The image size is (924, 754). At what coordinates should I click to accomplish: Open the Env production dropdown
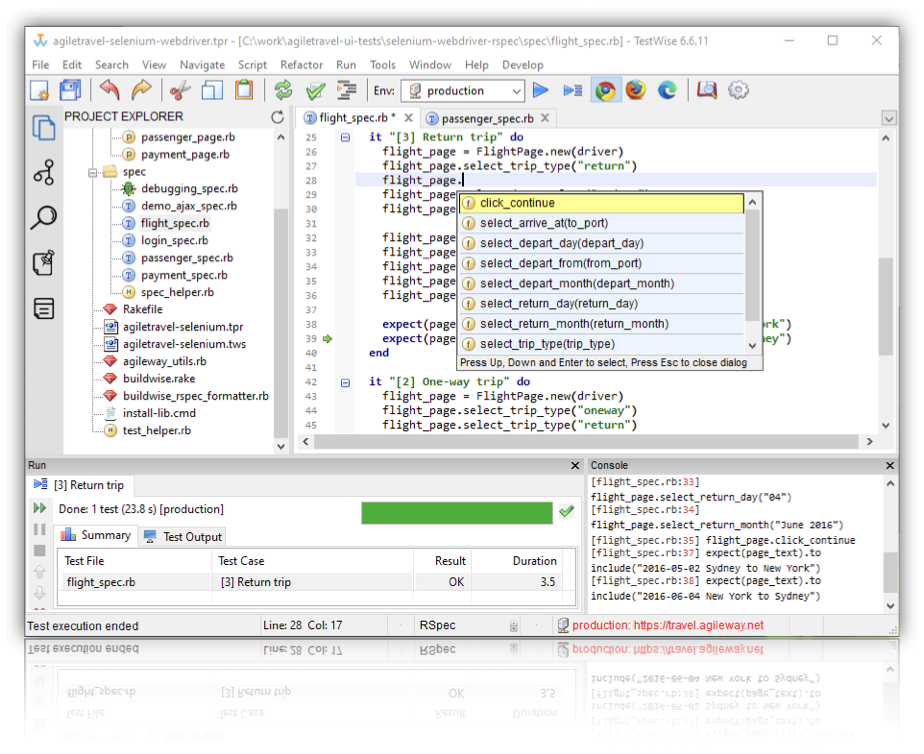pos(463,91)
